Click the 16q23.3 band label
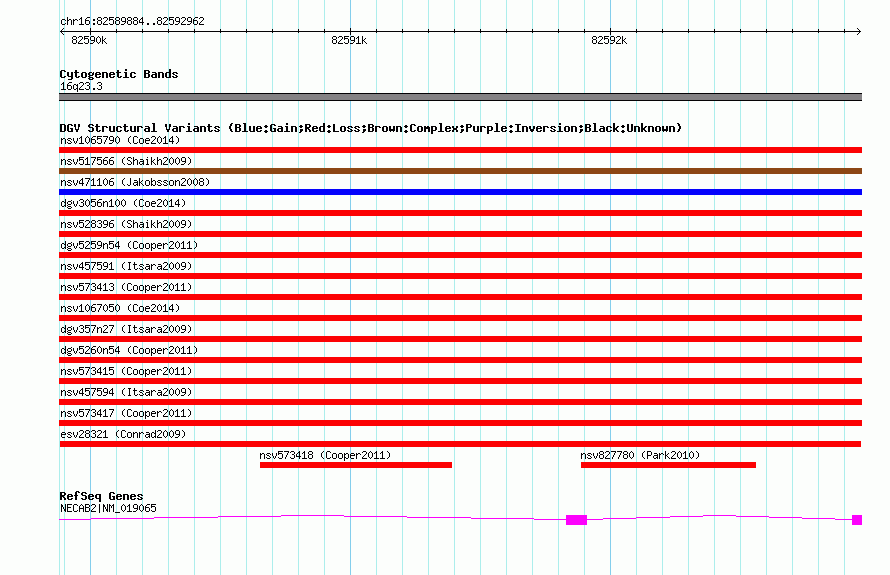This screenshot has height=575, width=890. pyautogui.click(x=81, y=86)
